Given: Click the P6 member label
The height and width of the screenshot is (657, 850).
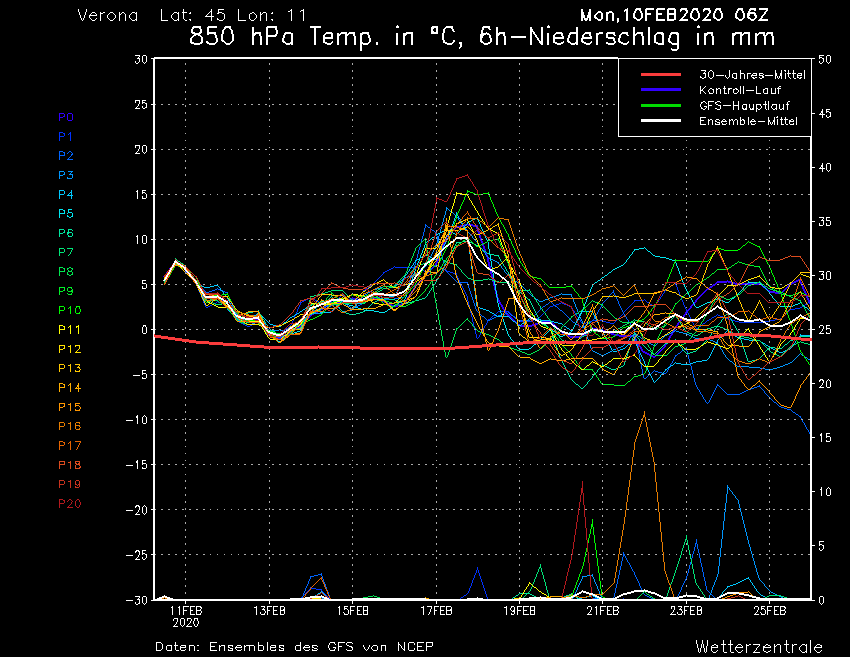Looking at the screenshot, I should 66,233.
